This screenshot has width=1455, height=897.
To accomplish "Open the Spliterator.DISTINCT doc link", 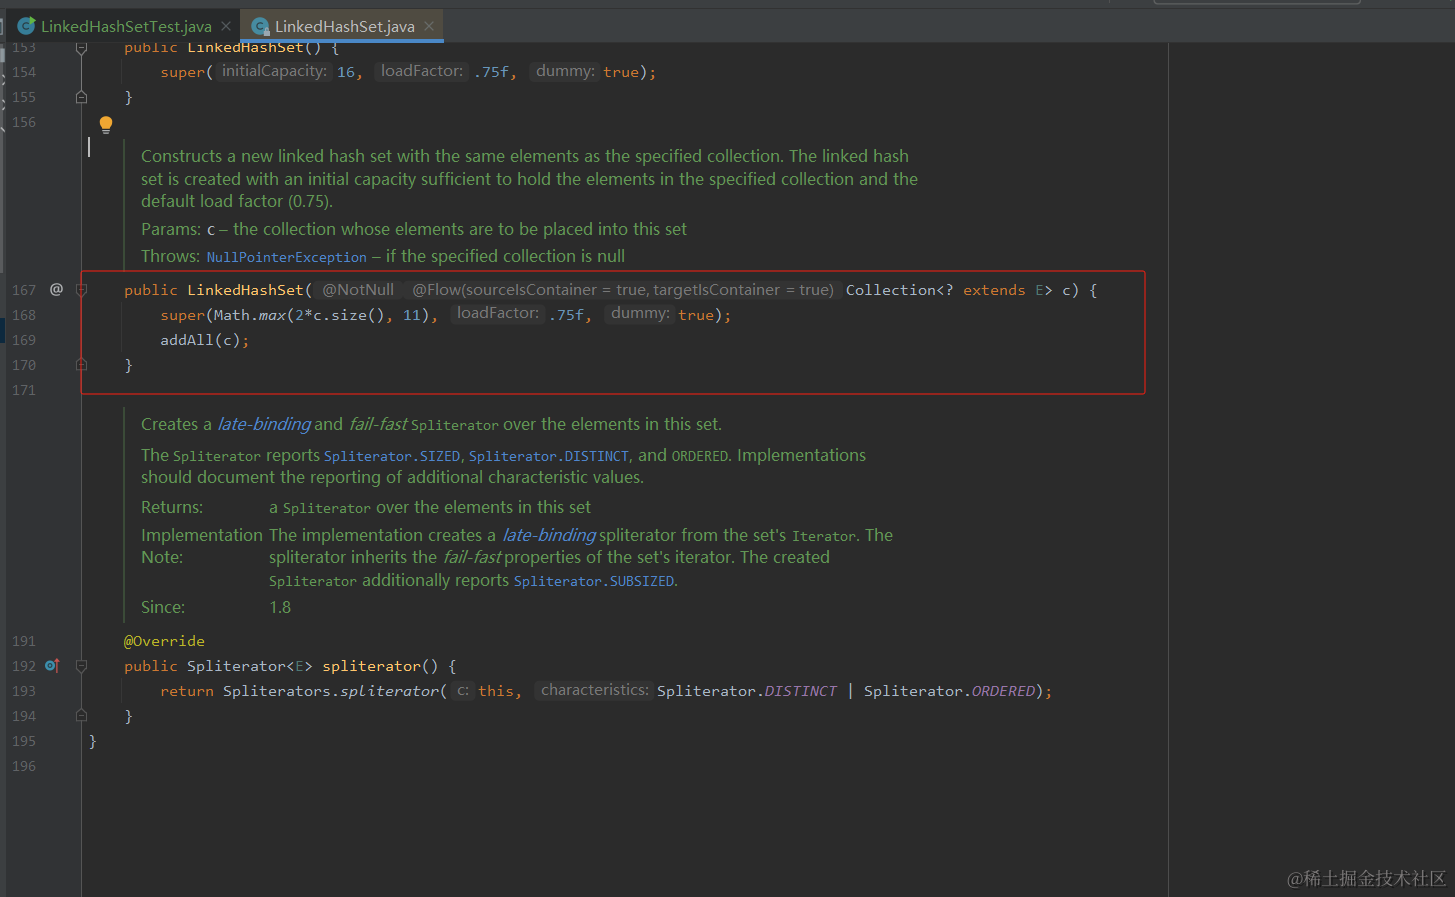I will tap(549, 456).
